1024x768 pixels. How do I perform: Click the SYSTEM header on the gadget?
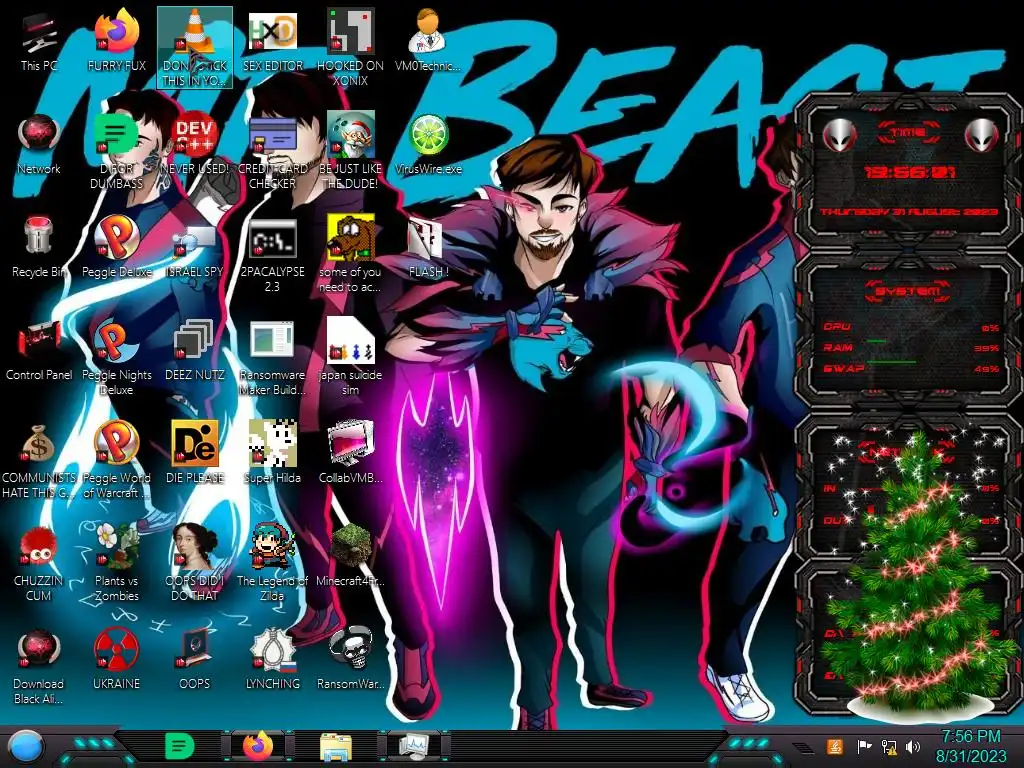[908, 291]
